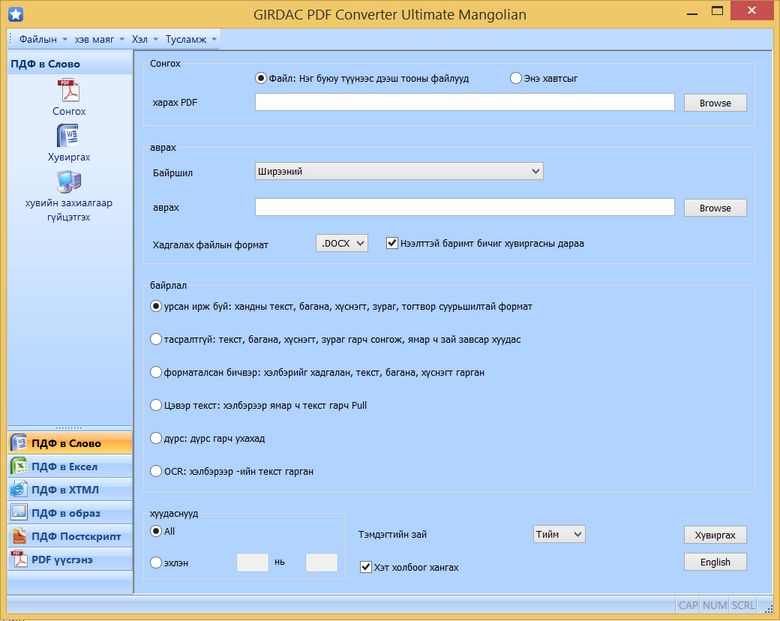Click the English language button

[x=715, y=562]
